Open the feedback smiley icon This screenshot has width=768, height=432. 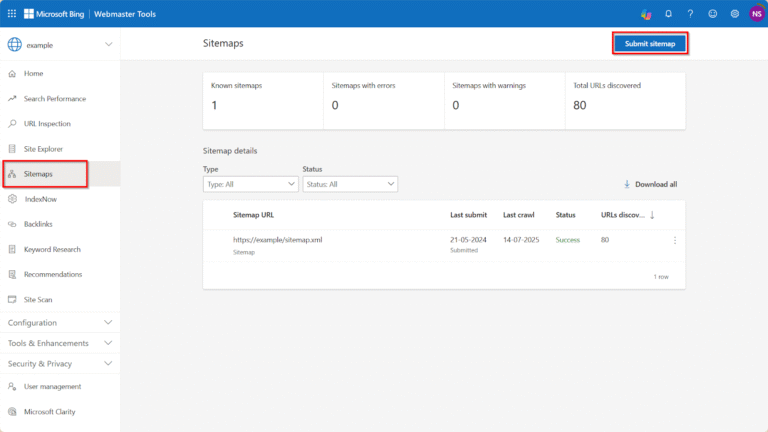(x=712, y=13)
